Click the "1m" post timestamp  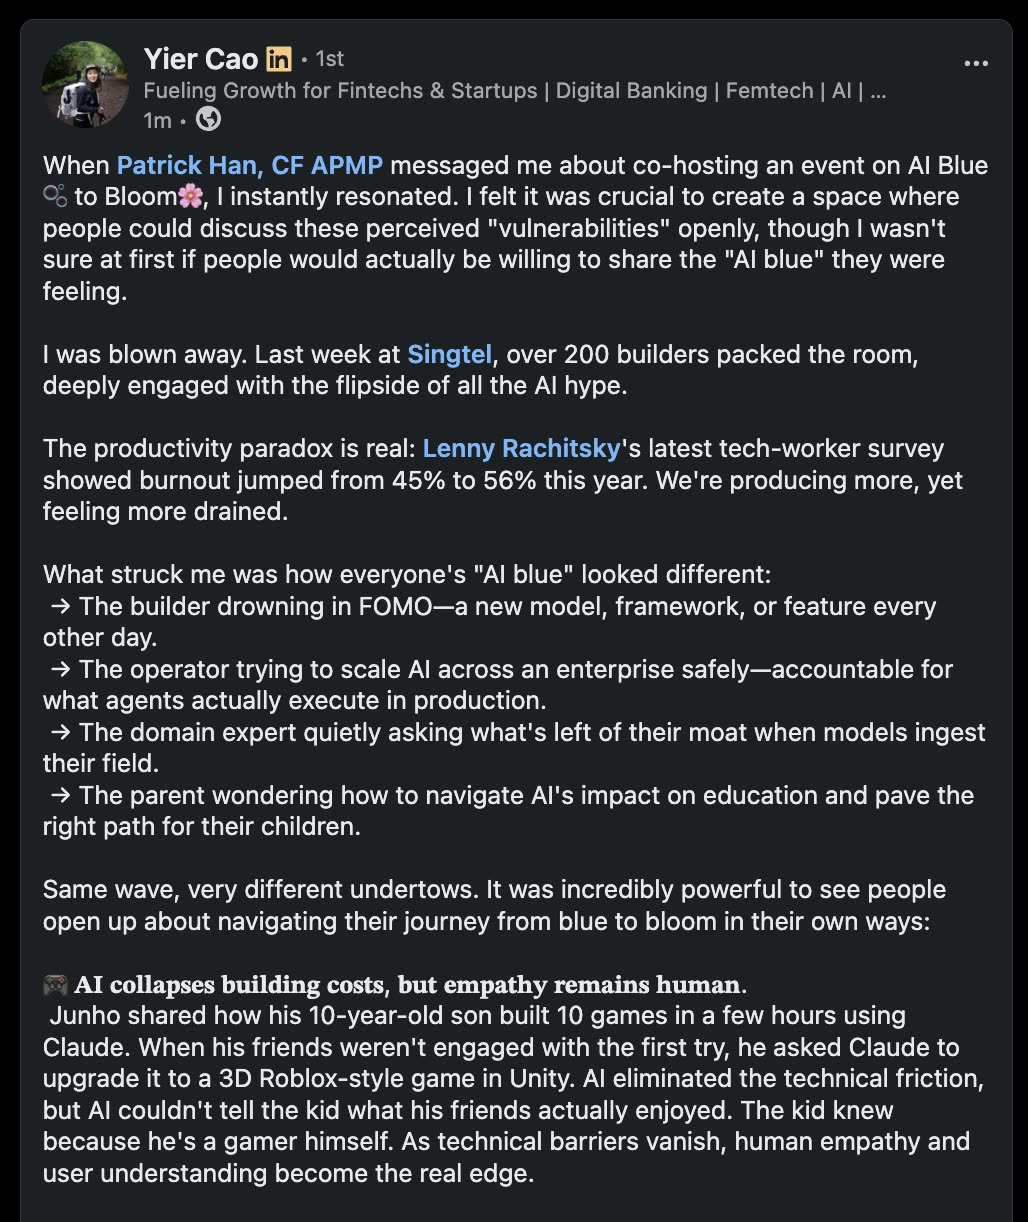[157, 120]
